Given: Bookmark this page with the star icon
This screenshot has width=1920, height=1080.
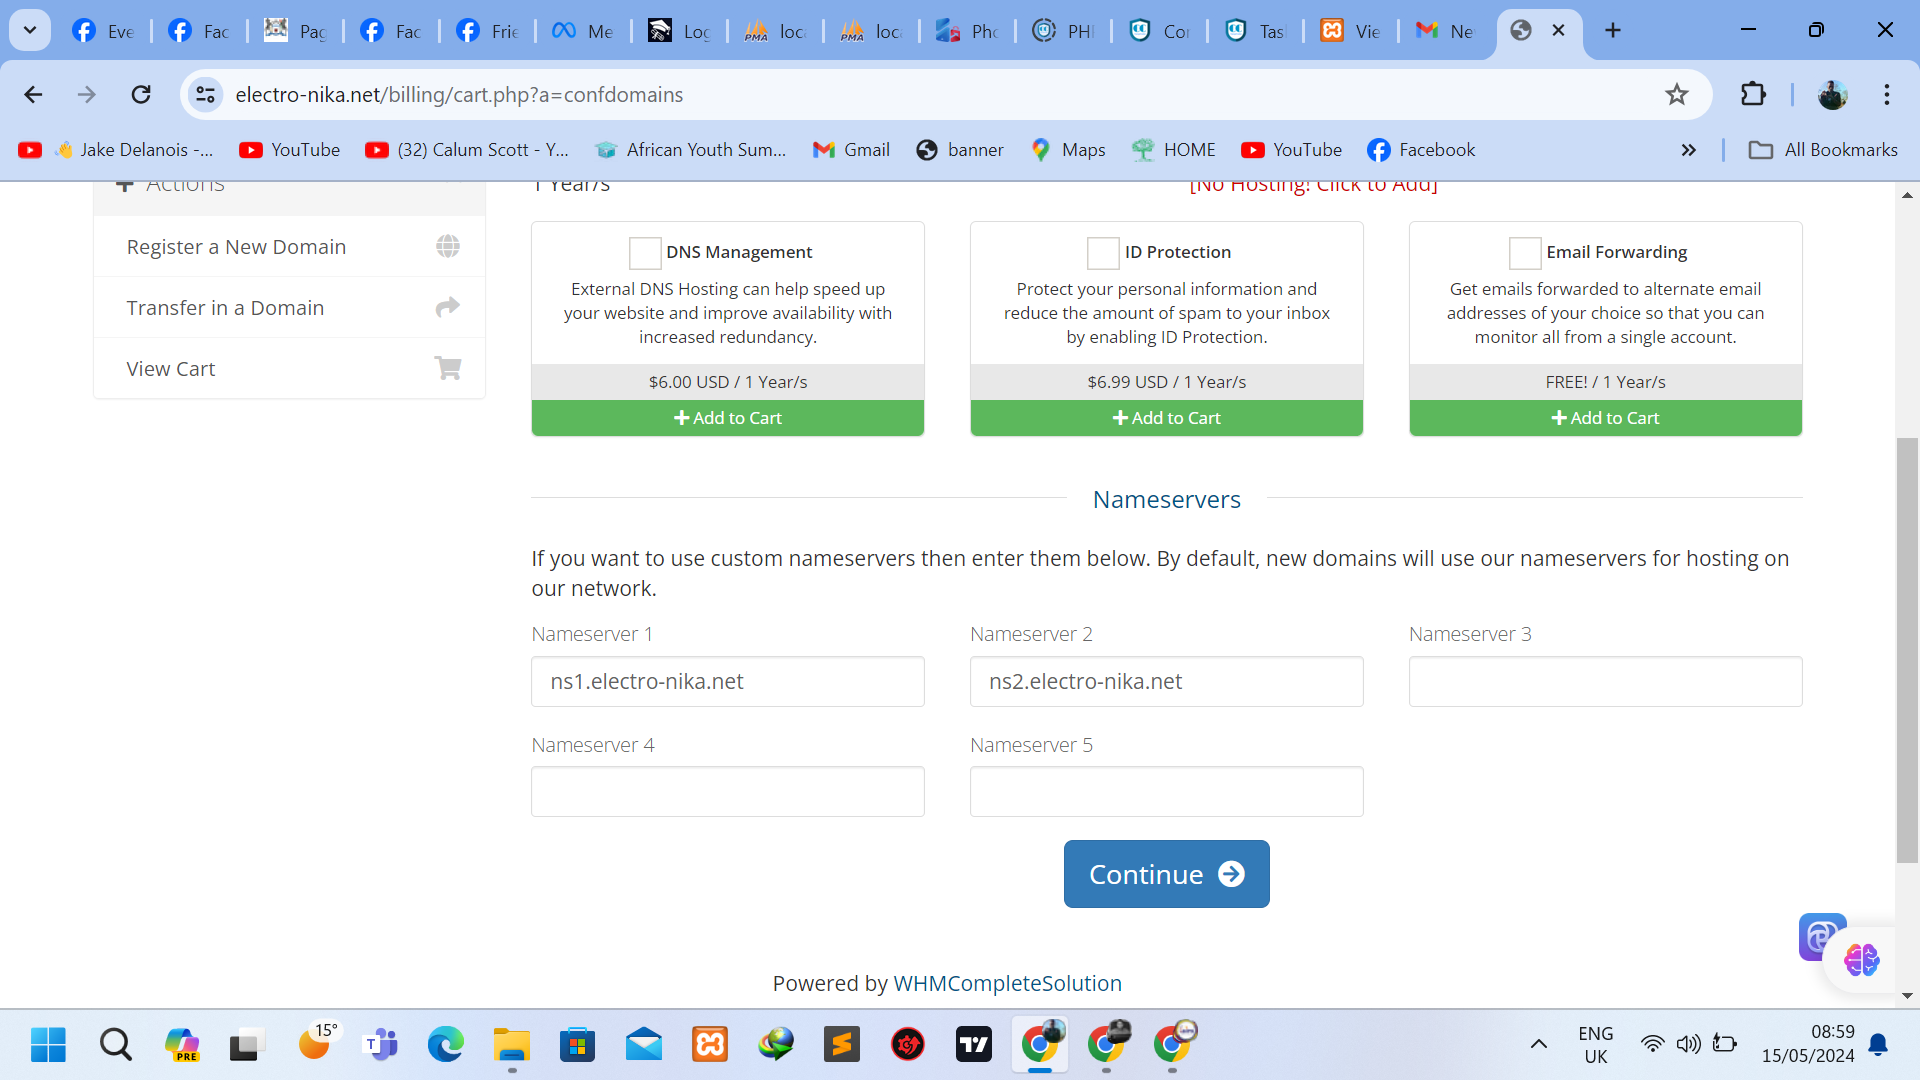Looking at the screenshot, I should point(1677,95).
